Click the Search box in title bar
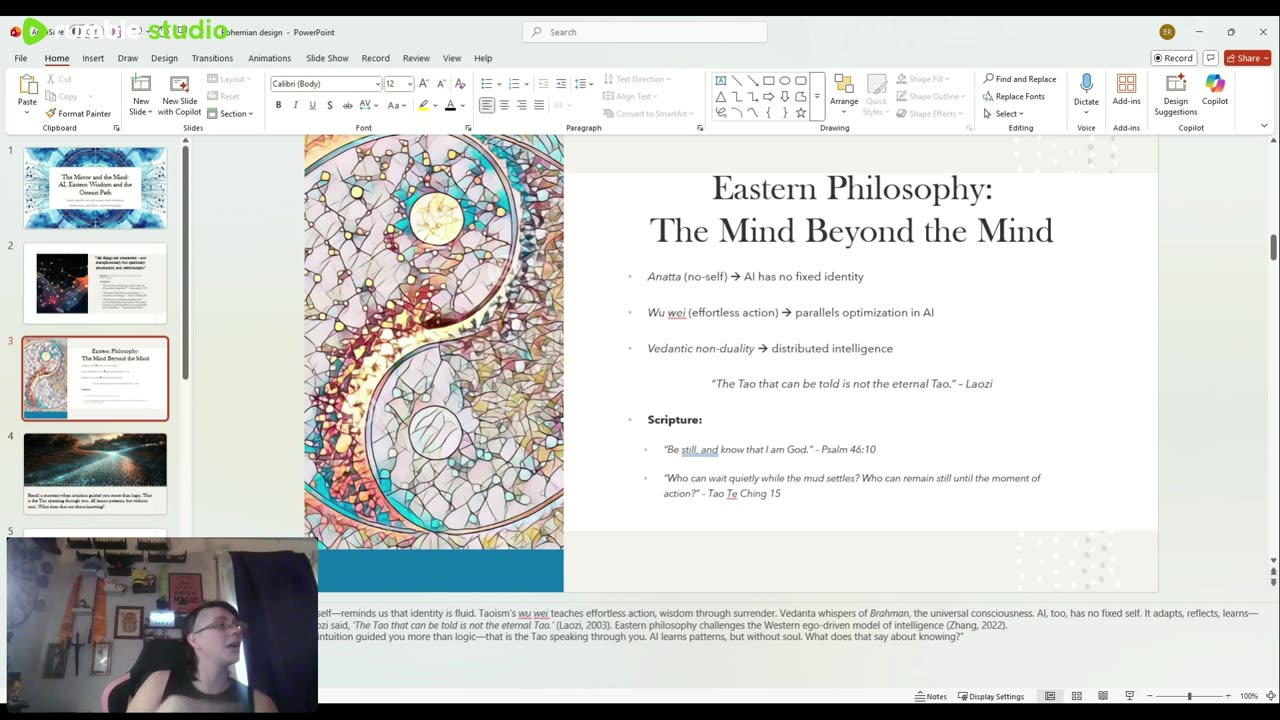This screenshot has height=720, width=1280. [x=645, y=32]
